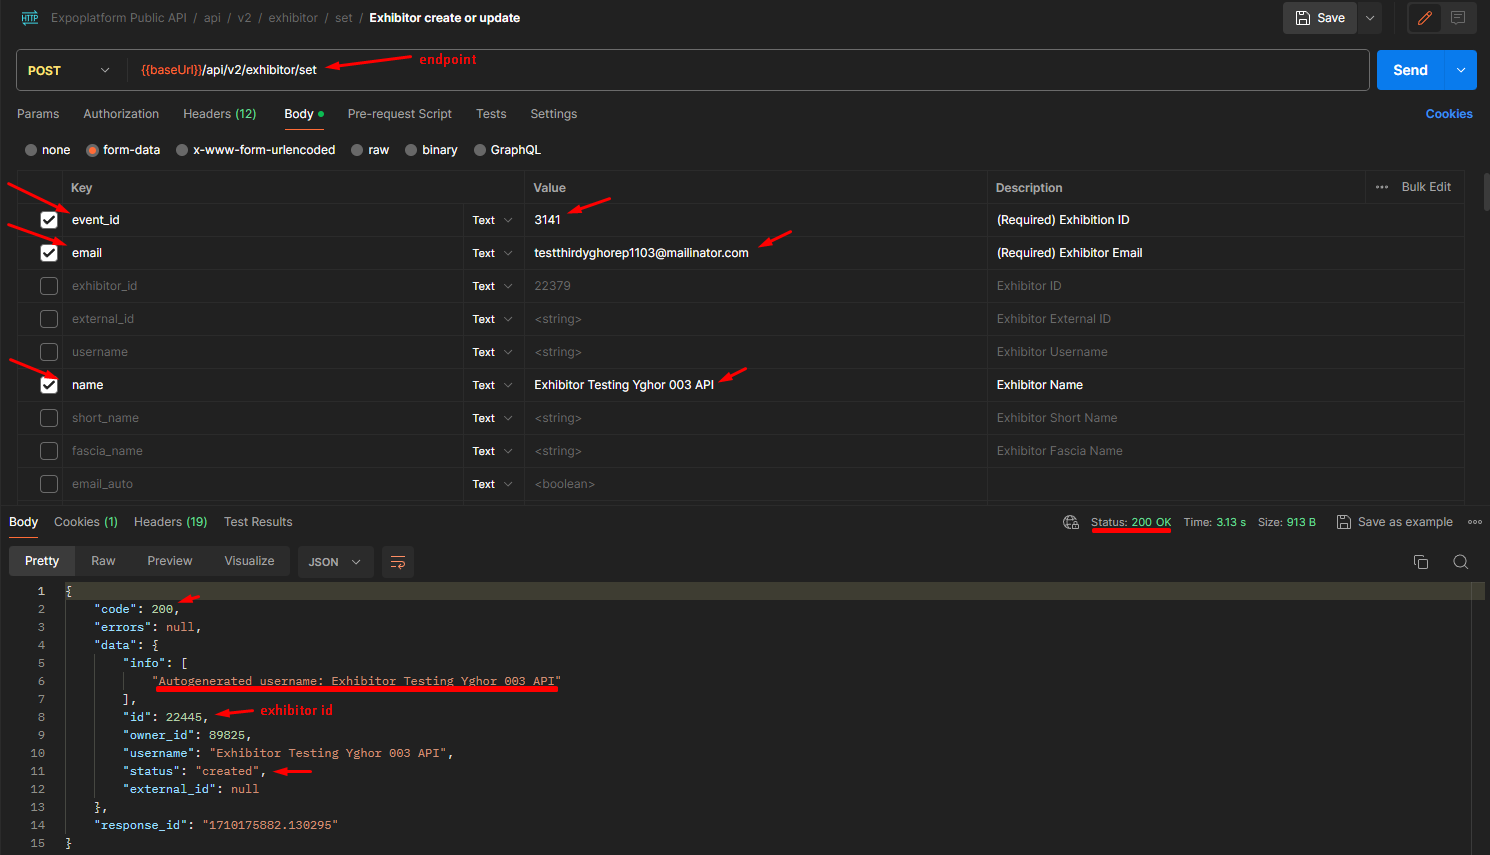This screenshot has height=855, width=1490.
Task: Open the JSON format dropdown
Action: (x=335, y=562)
